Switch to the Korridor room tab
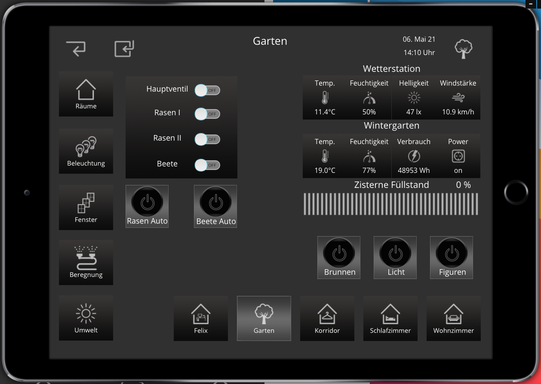This screenshot has width=541, height=384. click(x=327, y=318)
